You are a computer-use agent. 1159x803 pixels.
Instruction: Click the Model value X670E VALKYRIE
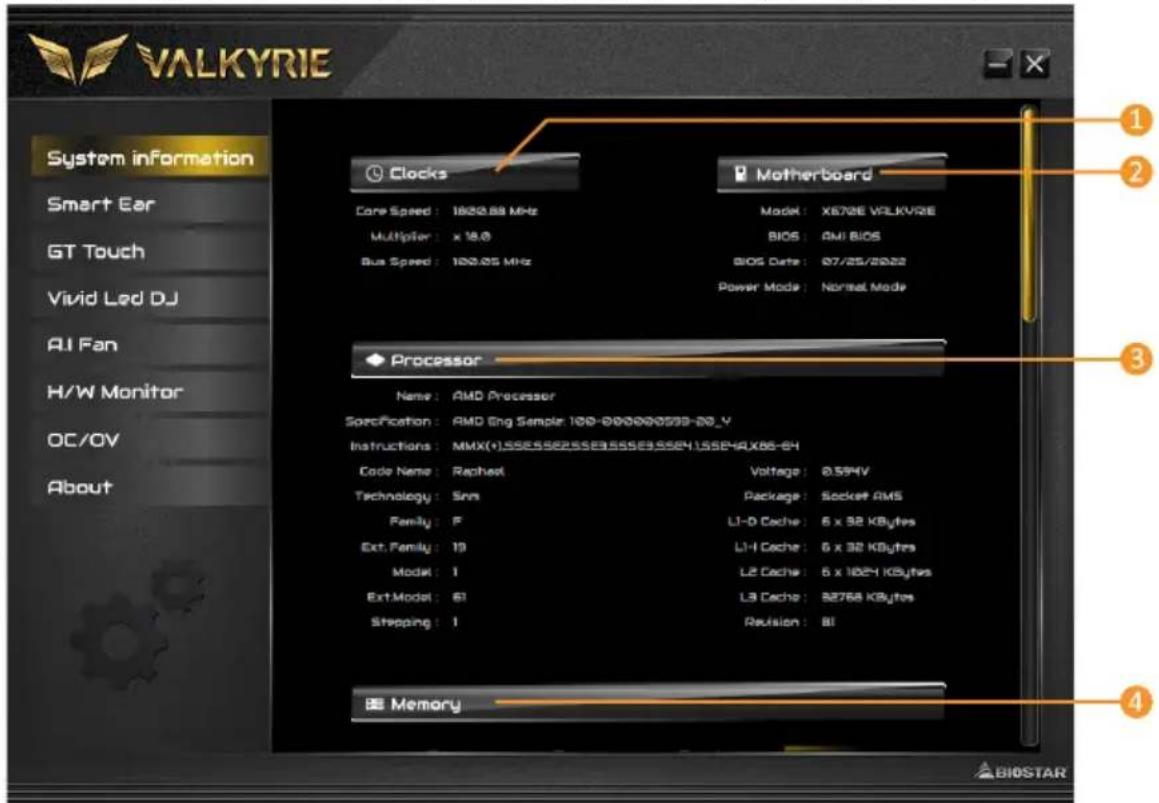tap(878, 211)
